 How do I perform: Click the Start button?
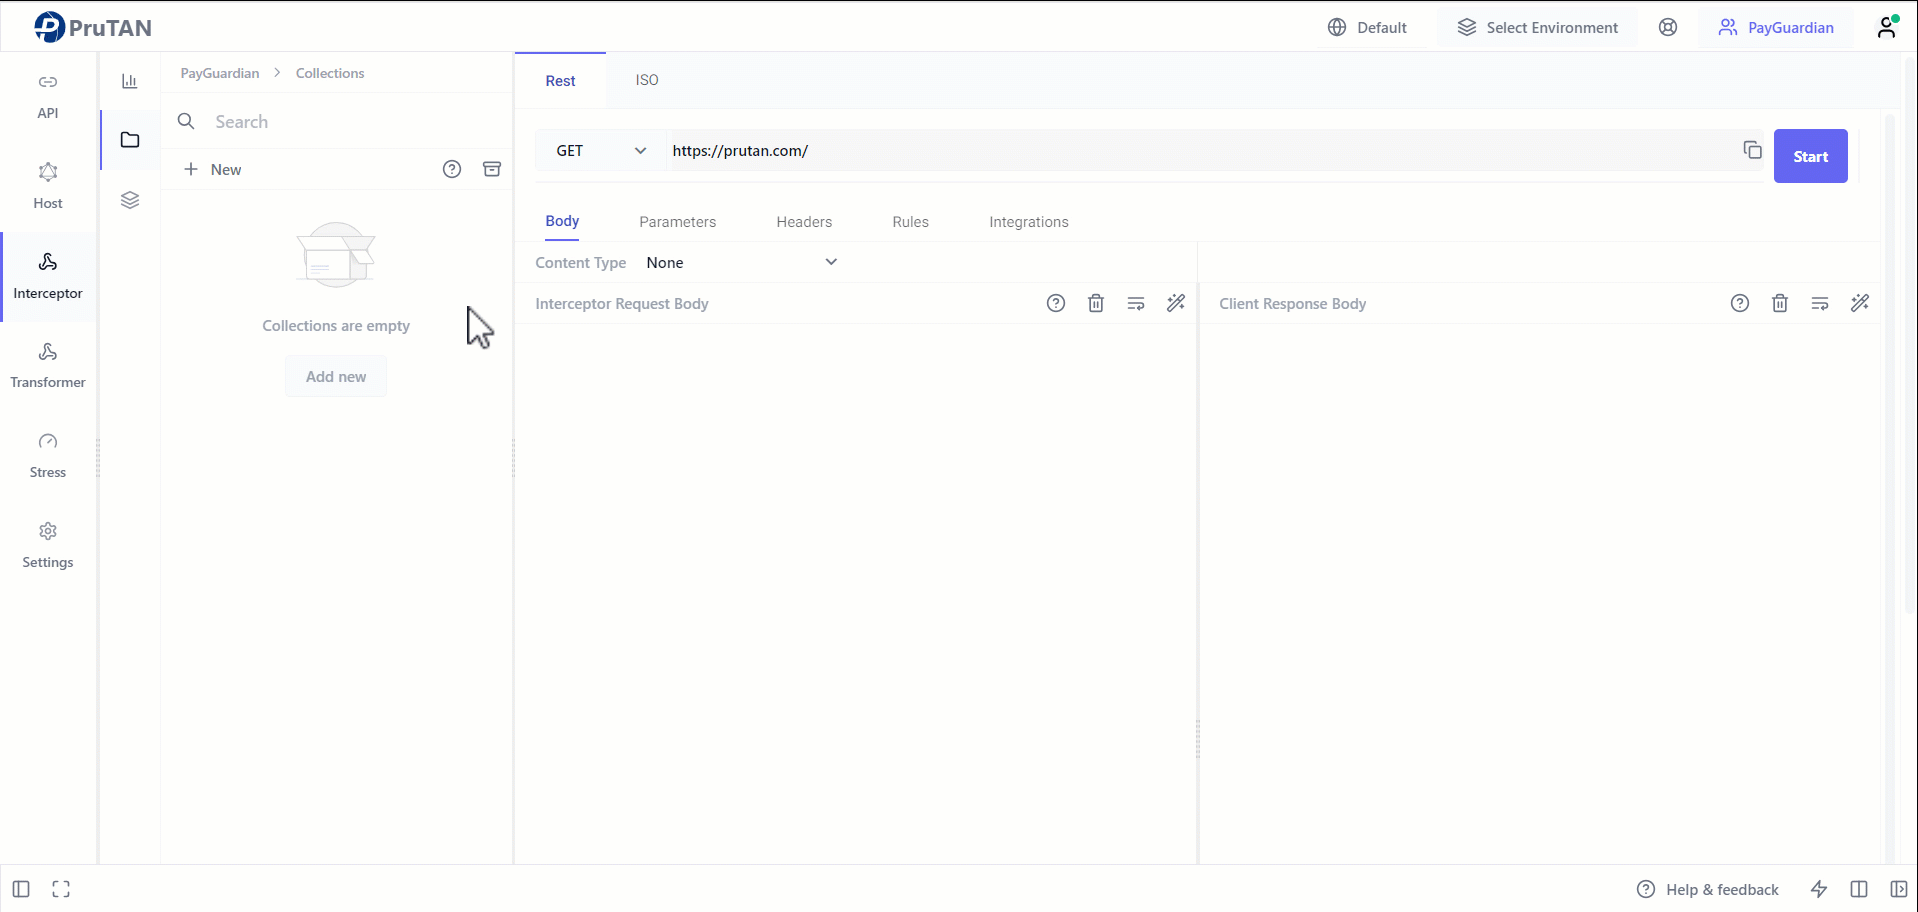click(1810, 156)
